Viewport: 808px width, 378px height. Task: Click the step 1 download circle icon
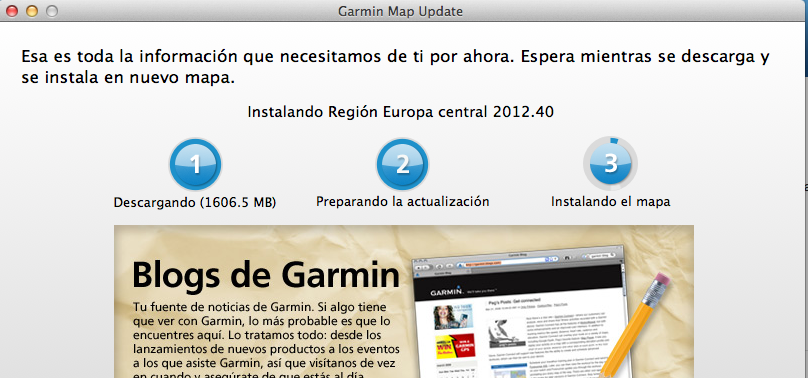point(195,164)
